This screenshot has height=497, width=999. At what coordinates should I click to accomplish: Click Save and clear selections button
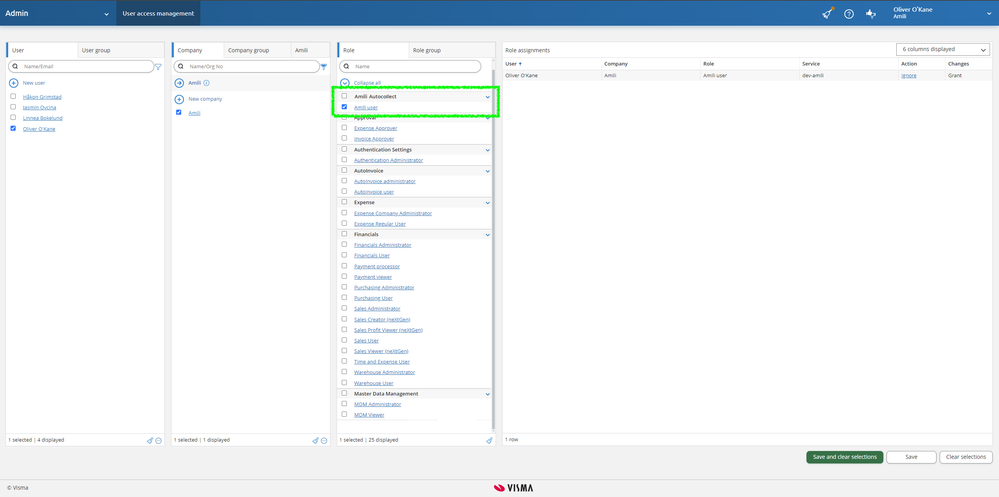tap(844, 457)
